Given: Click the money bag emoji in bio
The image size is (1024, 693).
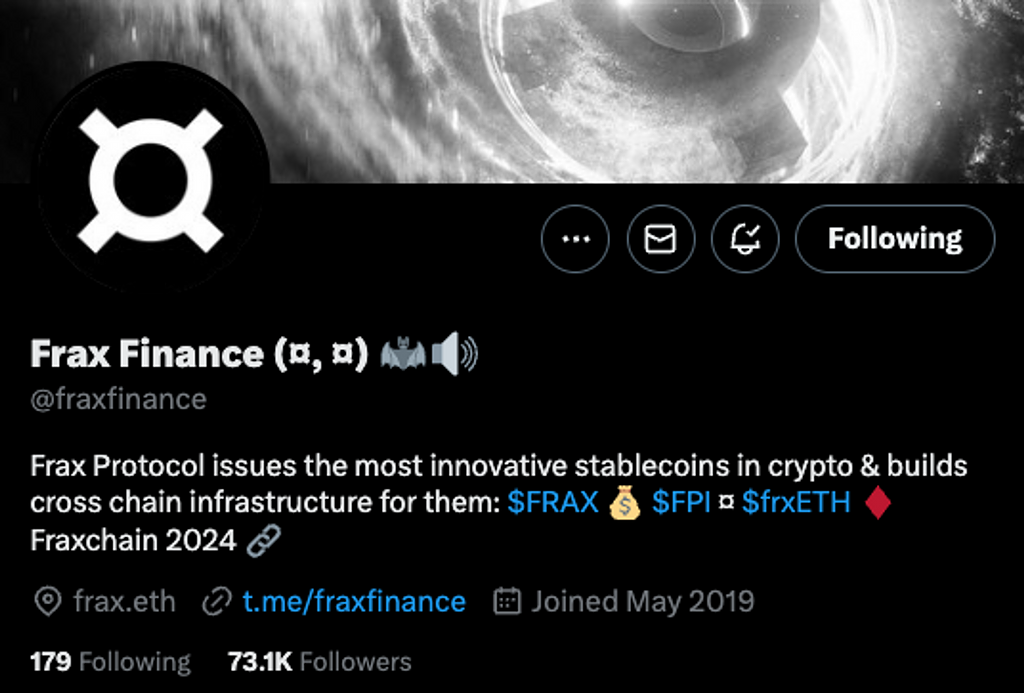Looking at the screenshot, I should point(624,503).
